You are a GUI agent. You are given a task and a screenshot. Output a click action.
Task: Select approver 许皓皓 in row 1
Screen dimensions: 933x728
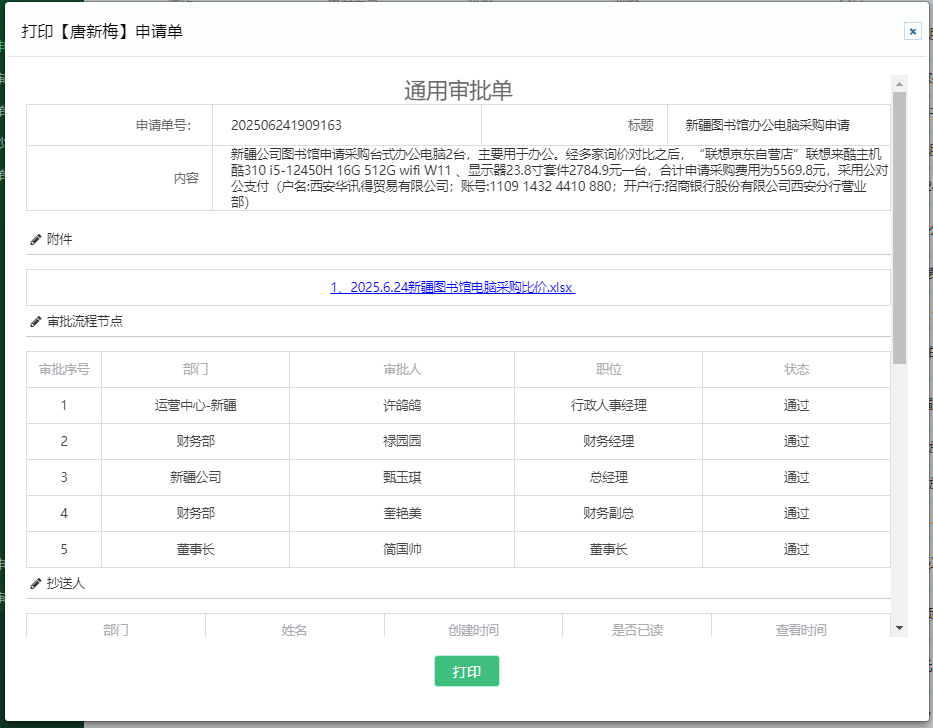click(402, 405)
